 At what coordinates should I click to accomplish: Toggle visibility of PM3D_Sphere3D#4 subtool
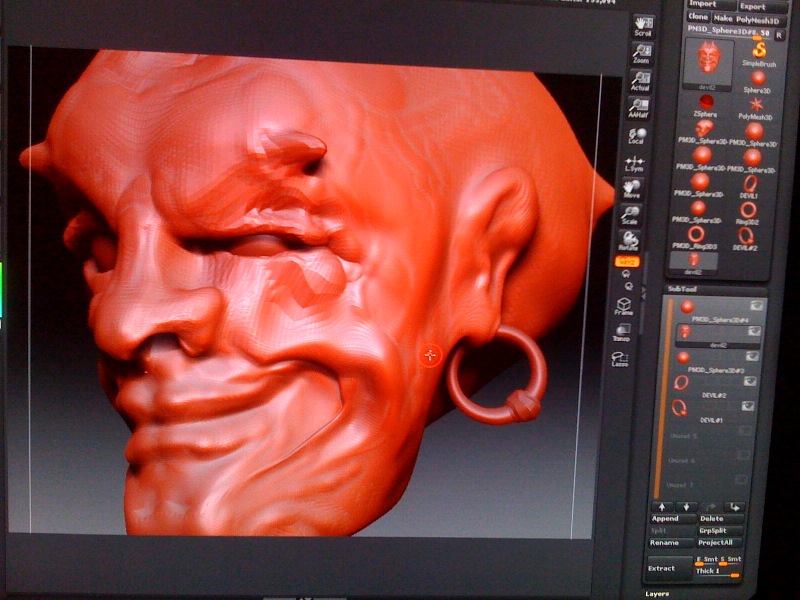click(x=757, y=306)
